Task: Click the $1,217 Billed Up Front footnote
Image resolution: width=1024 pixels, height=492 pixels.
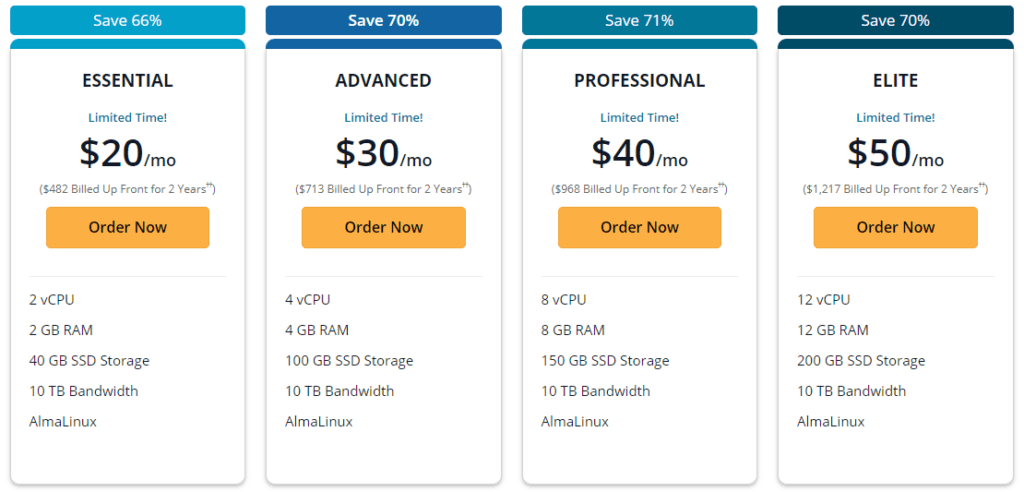Action: pyautogui.click(x=895, y=188)
